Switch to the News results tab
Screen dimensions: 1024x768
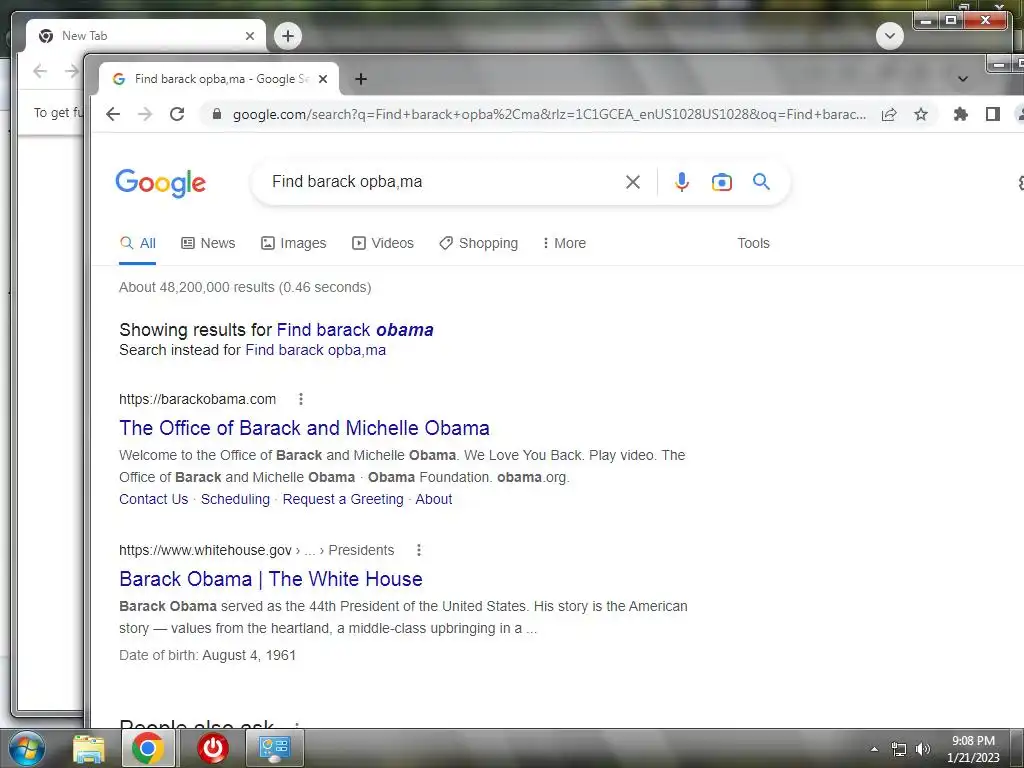[208, 244]
